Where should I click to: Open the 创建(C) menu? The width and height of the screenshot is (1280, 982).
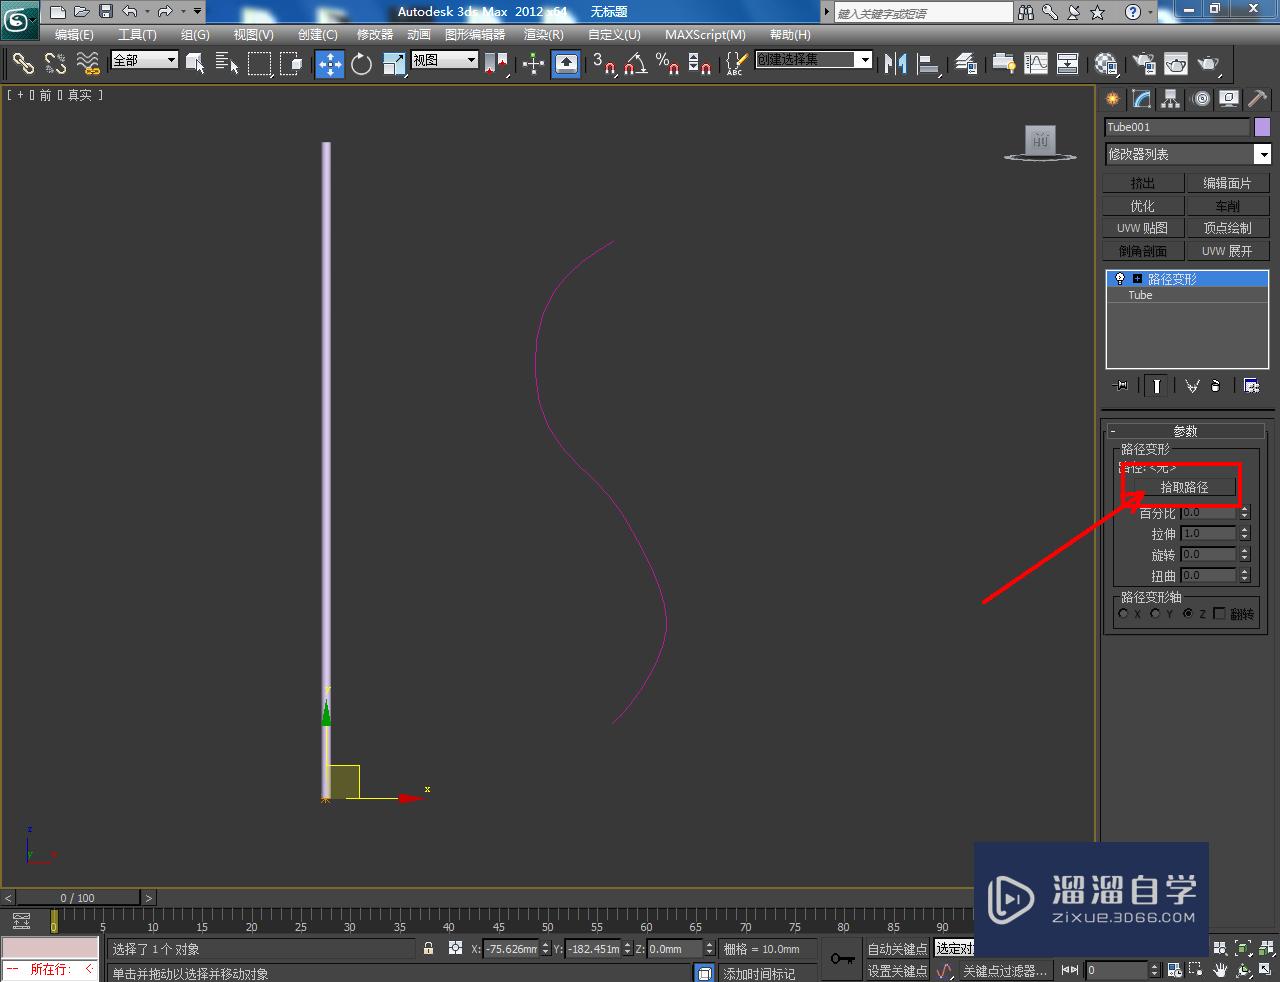[x=318, y=35]
